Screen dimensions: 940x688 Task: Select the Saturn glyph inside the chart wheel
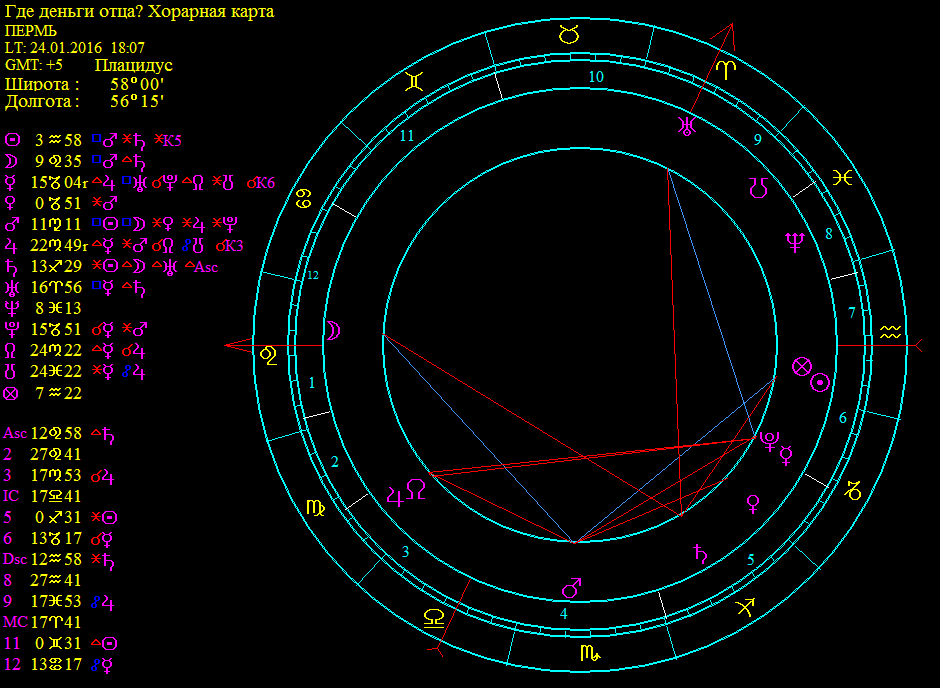click(698, 551)
